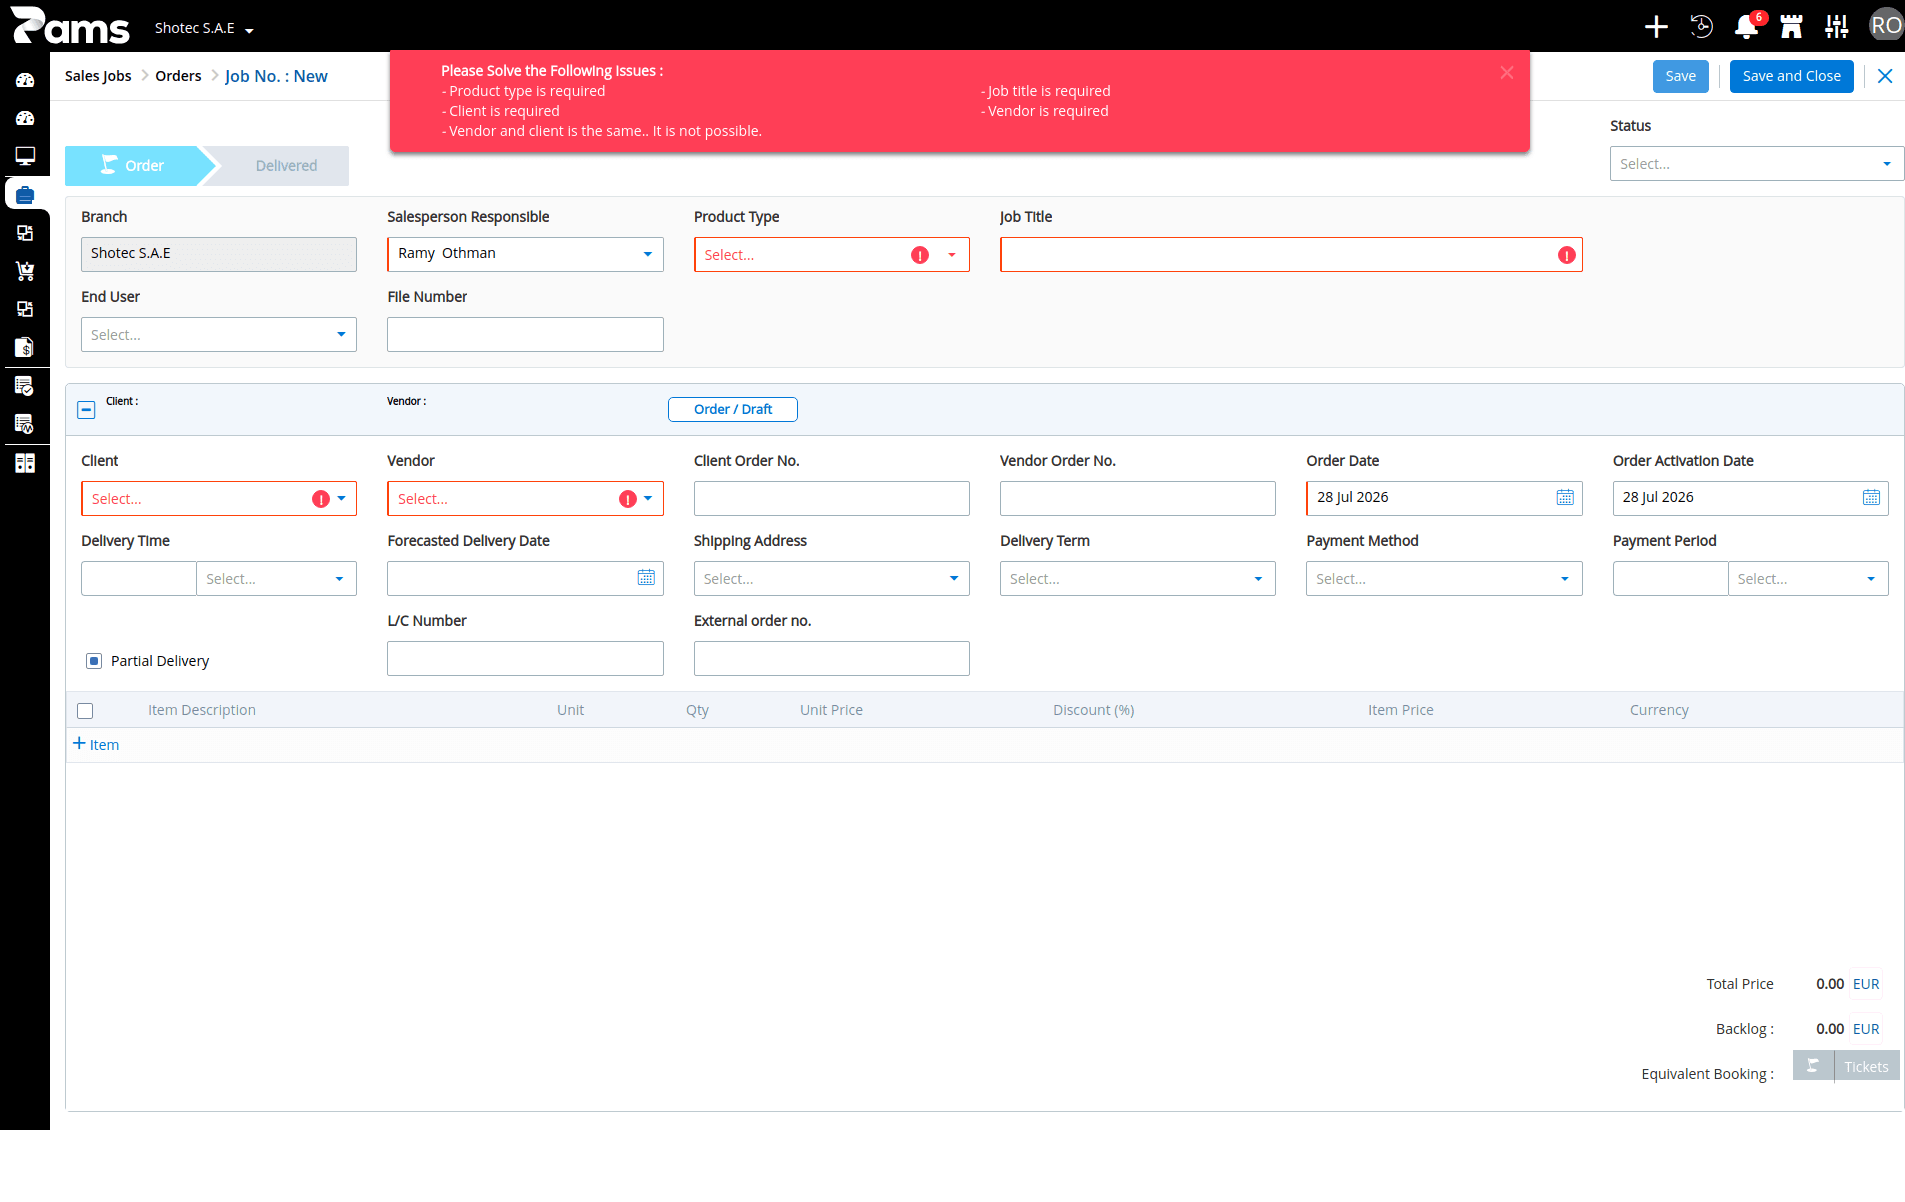Add a new Item row link
1905x1202 pixels.
[x=96, y=745]
